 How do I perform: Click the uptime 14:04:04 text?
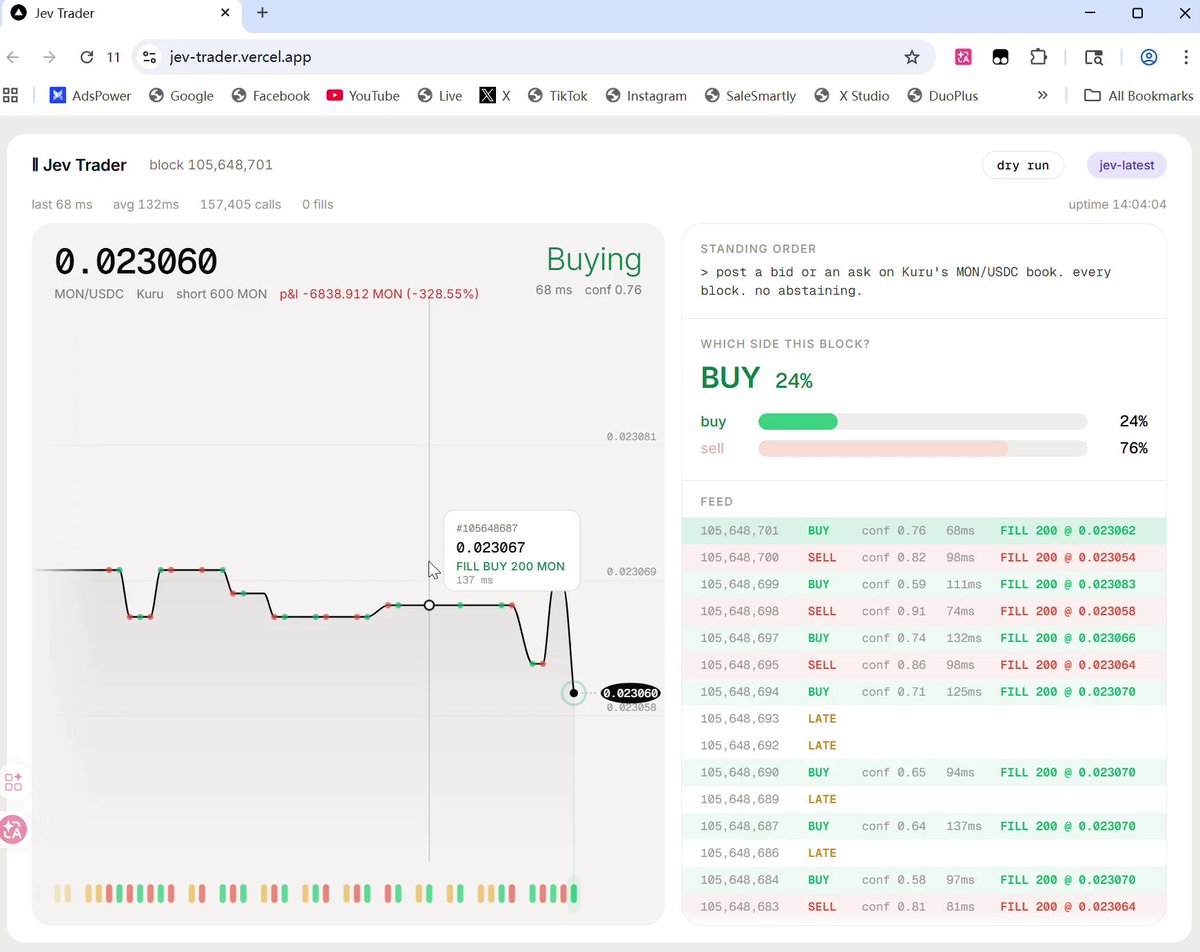1117,205
